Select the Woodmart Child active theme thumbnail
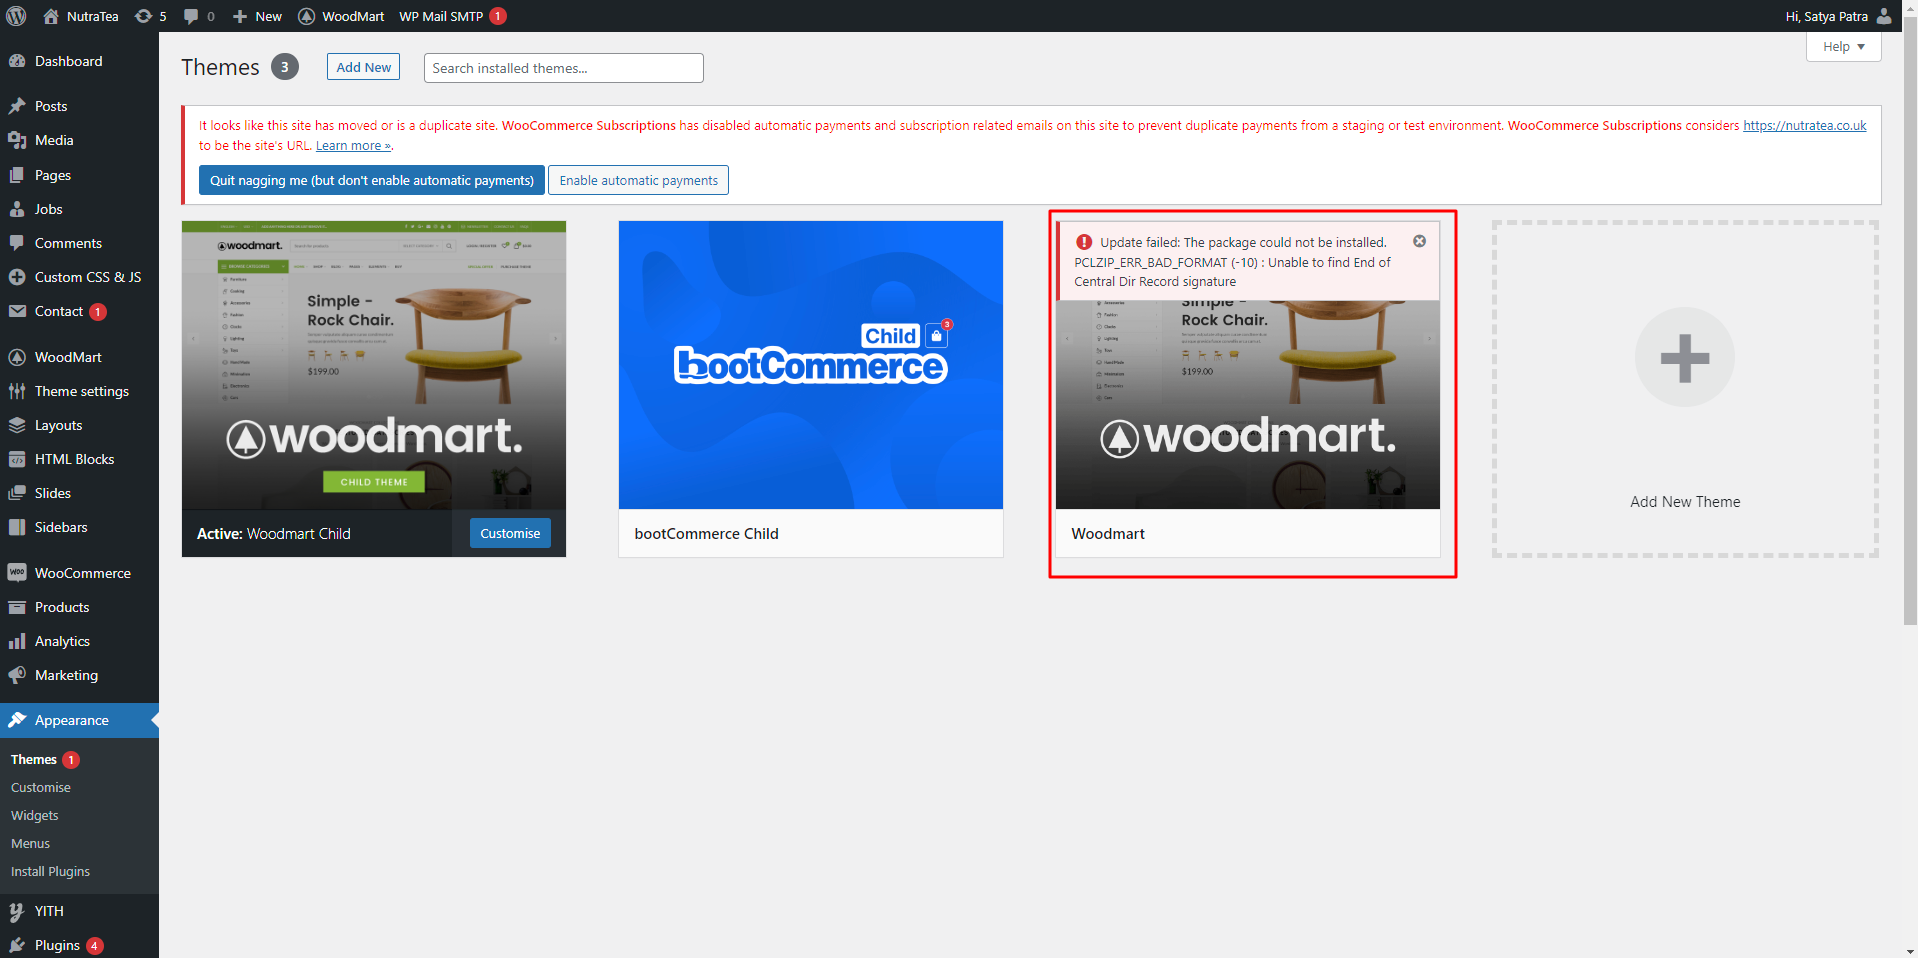The width and height of the screenshot is (1918, 958). coord(374,365)
